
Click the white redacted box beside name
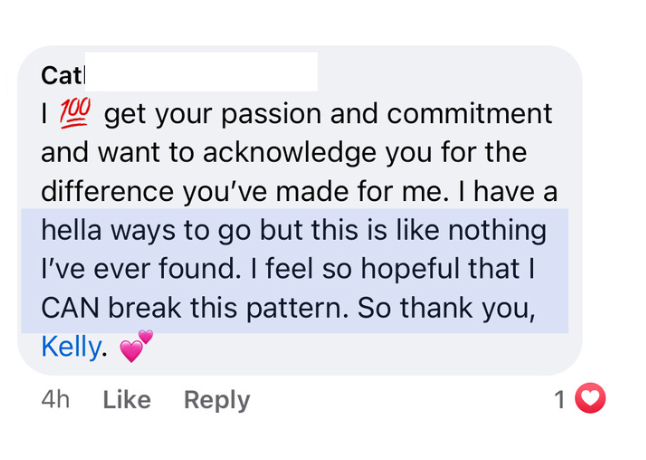[x=201, y=72]
